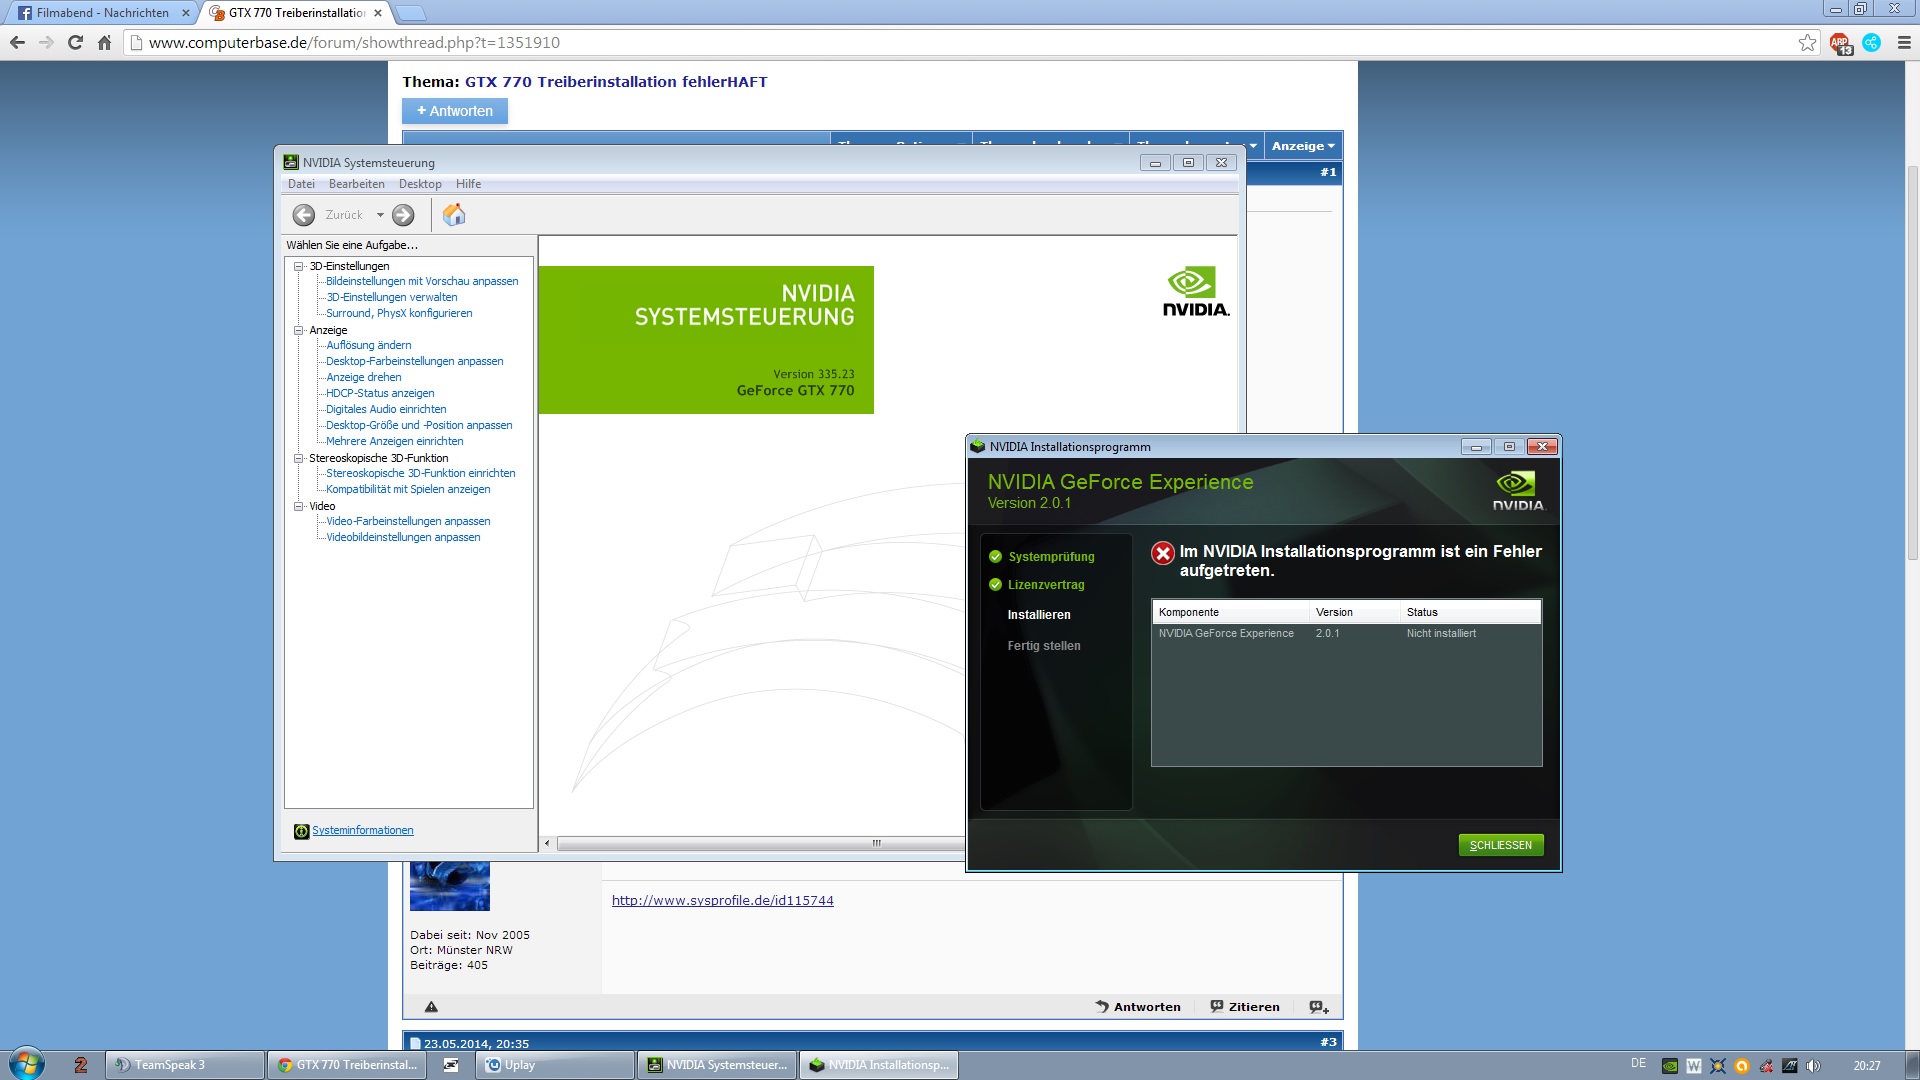The image size is (1920, 1080).
Task: Collapse the Anzeige tree node
Action: (298, 330)
